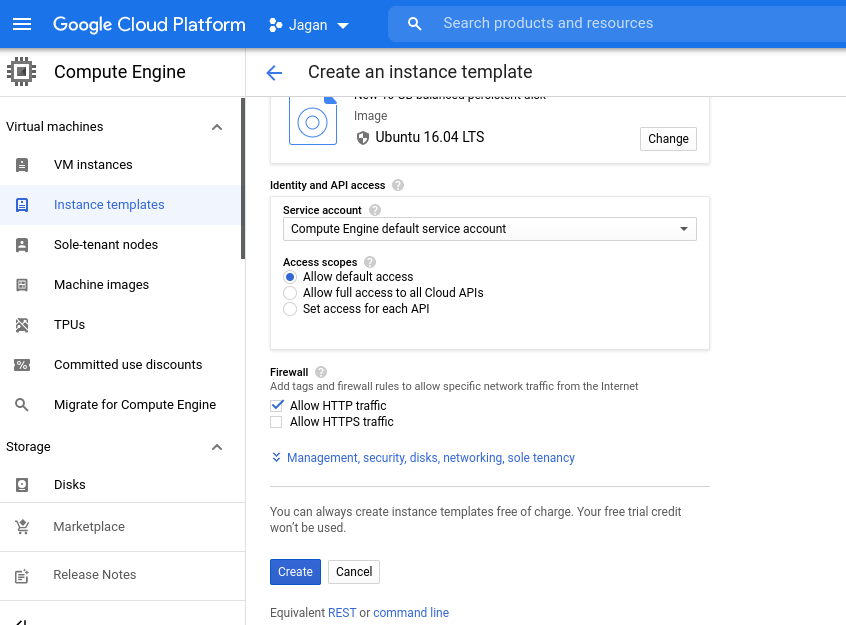Click the shield icon beside Ubuntu 16.04 LTS

point(363,138)
